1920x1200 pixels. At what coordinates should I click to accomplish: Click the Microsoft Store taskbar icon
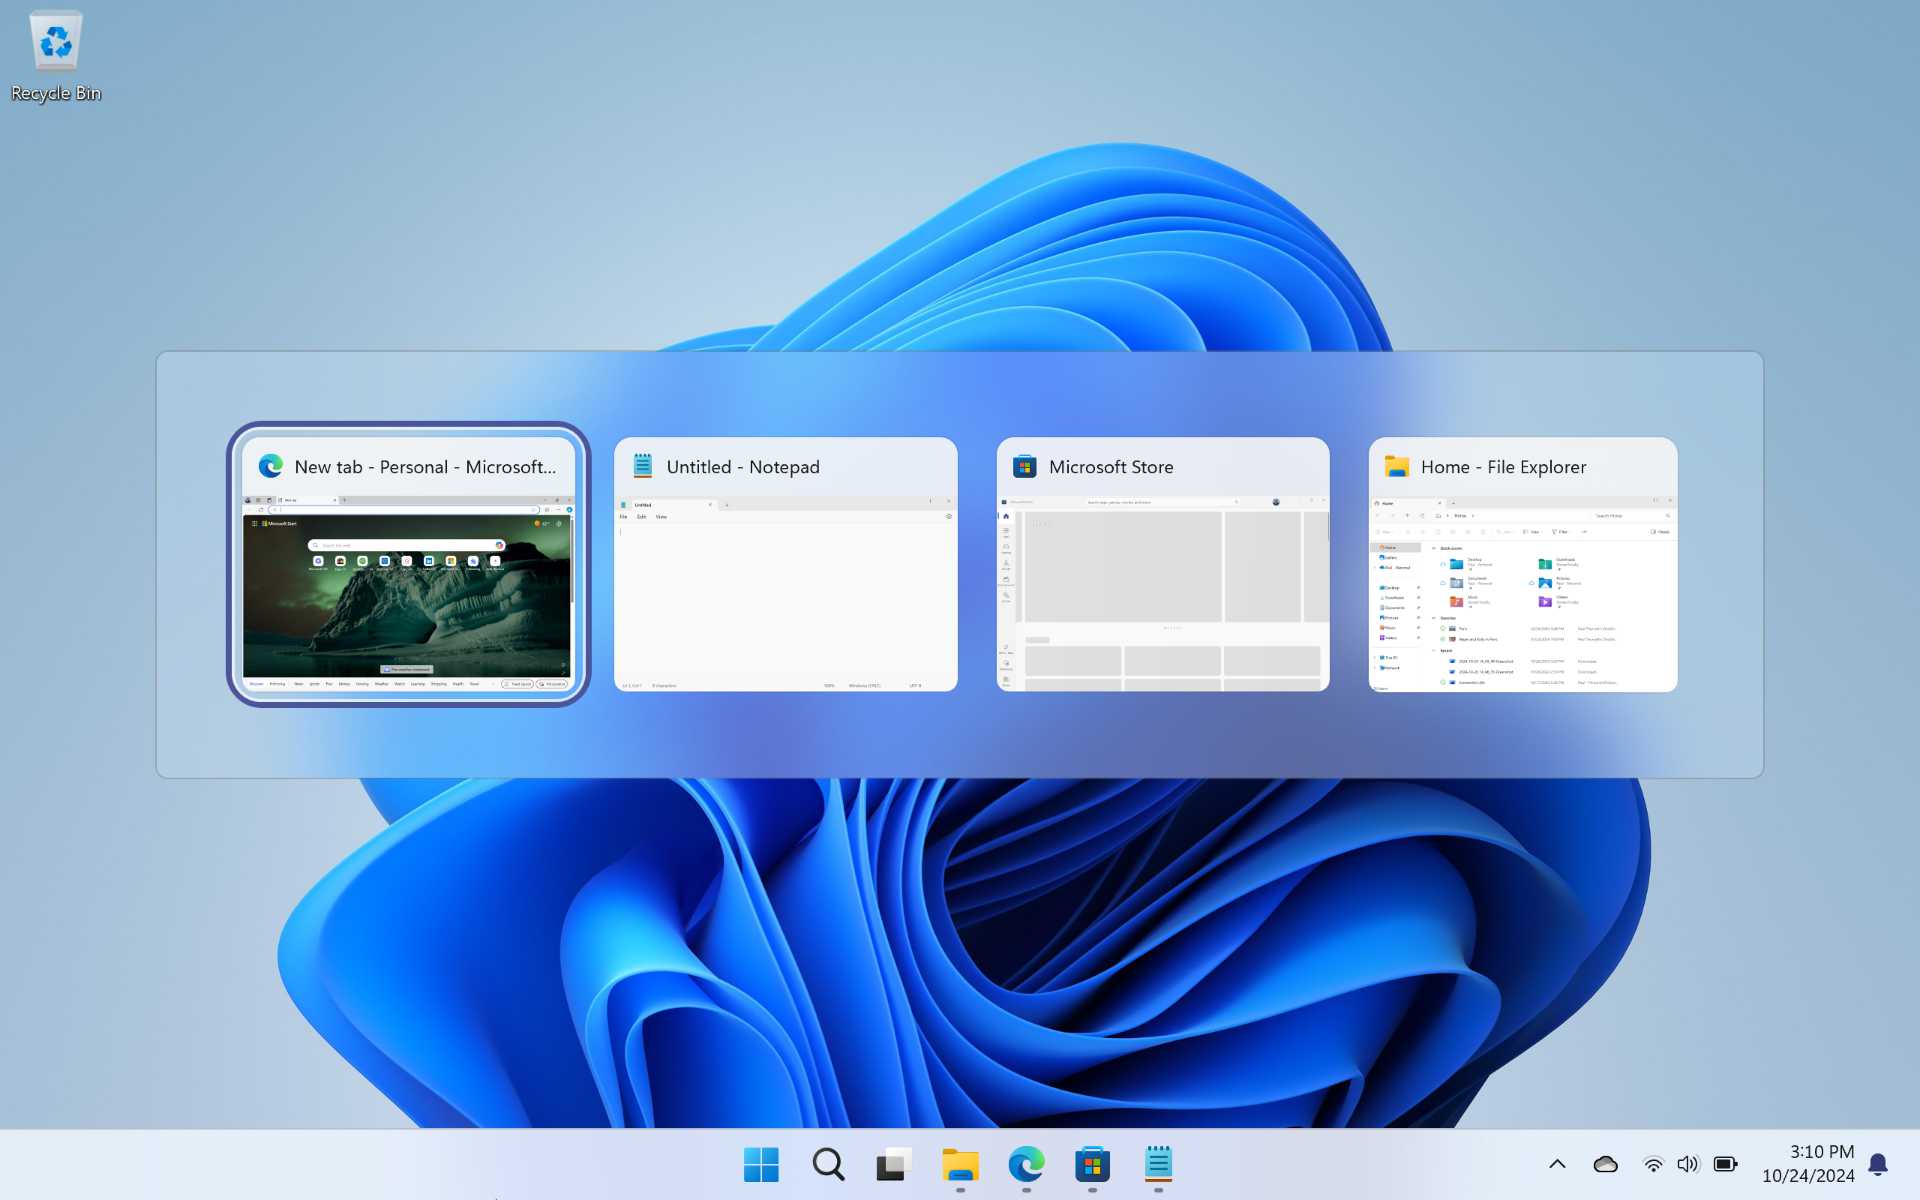click(1092, 1164)
